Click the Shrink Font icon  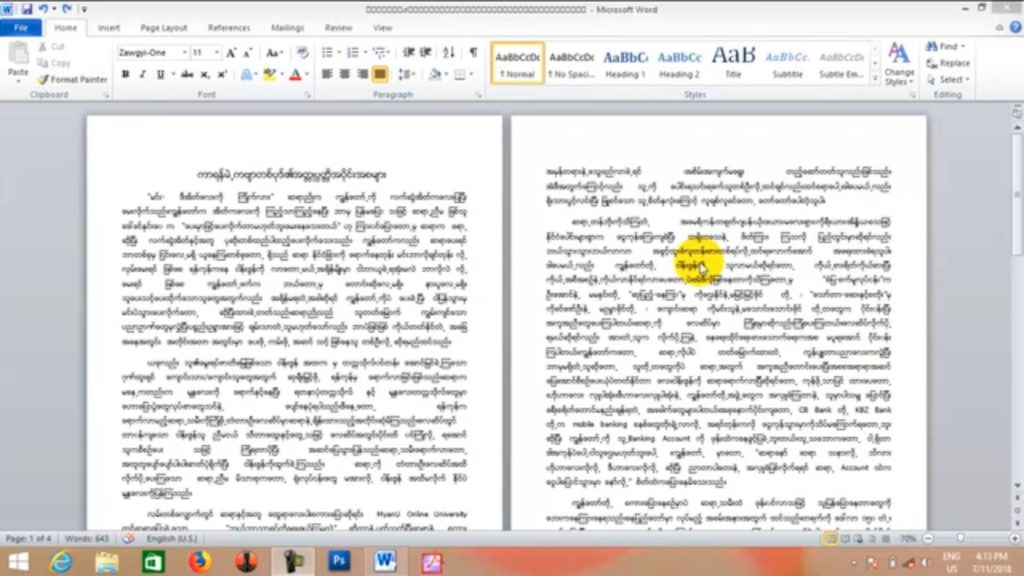(248, 53)
